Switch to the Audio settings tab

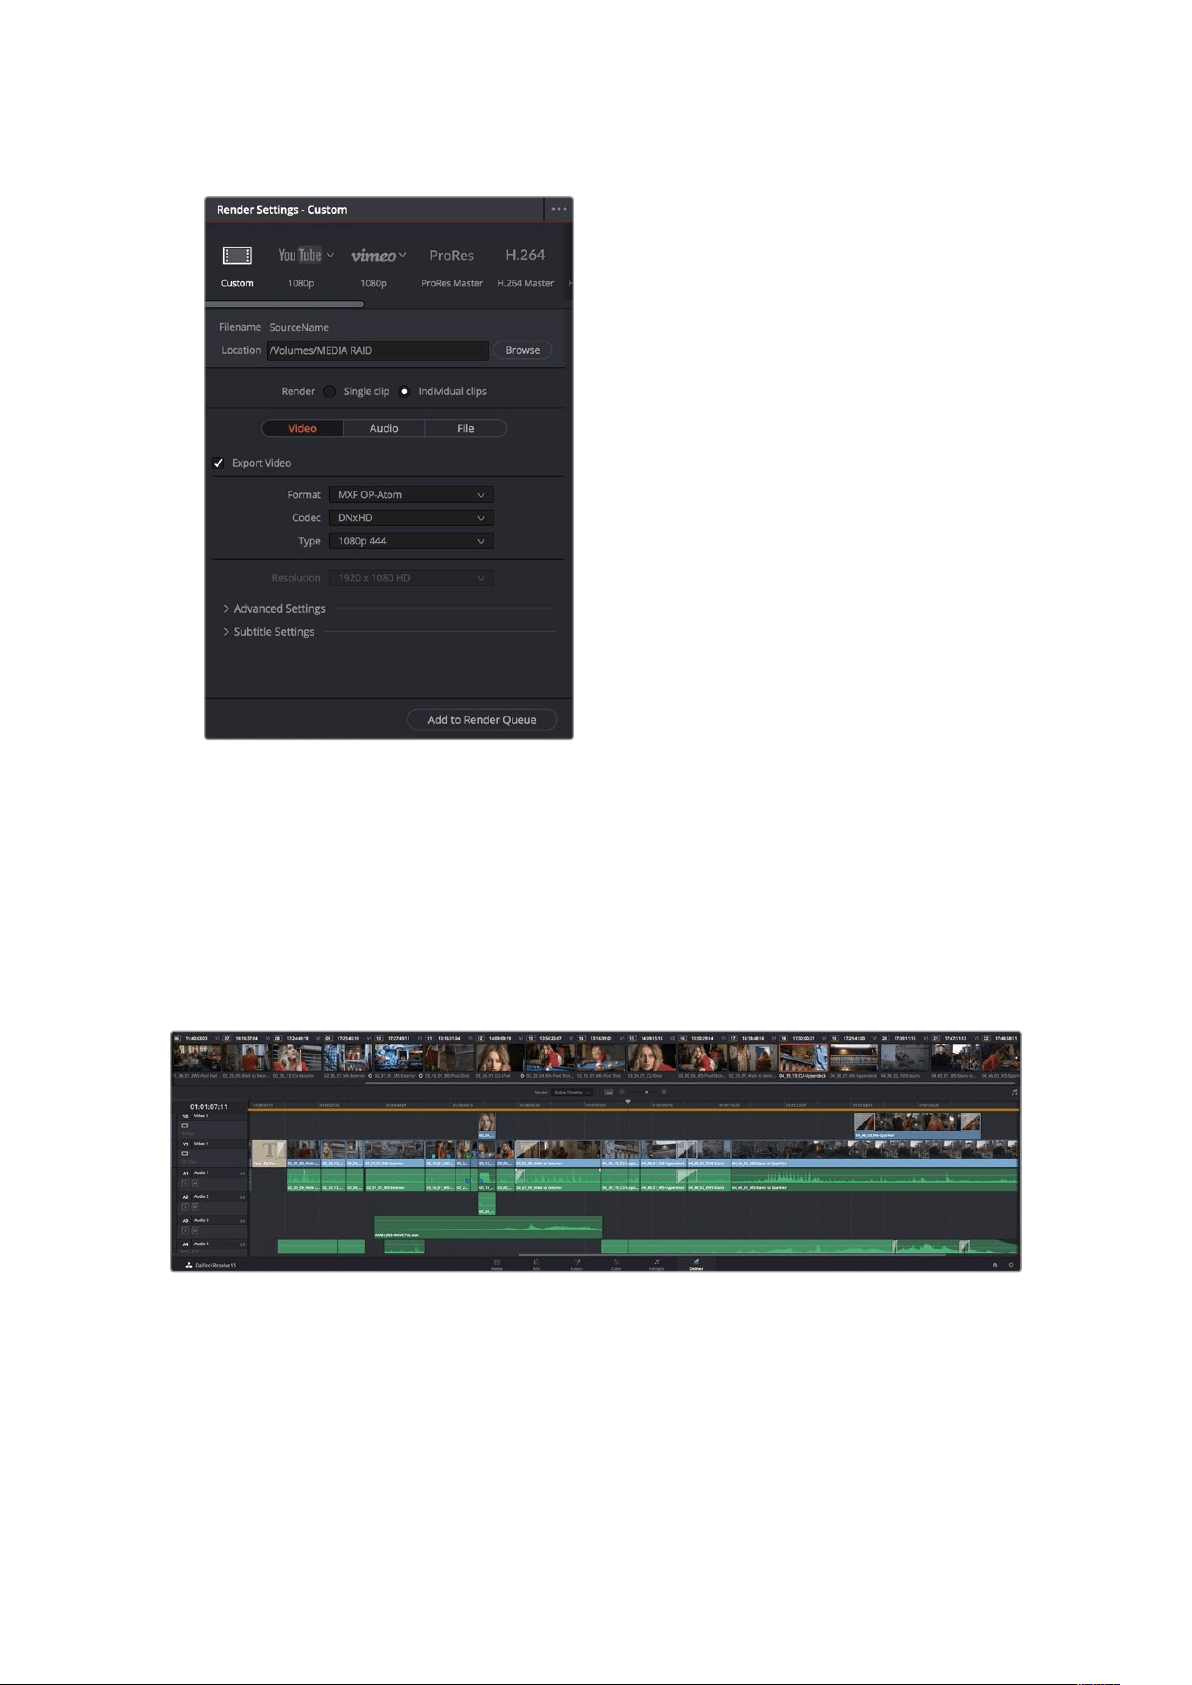384,428
